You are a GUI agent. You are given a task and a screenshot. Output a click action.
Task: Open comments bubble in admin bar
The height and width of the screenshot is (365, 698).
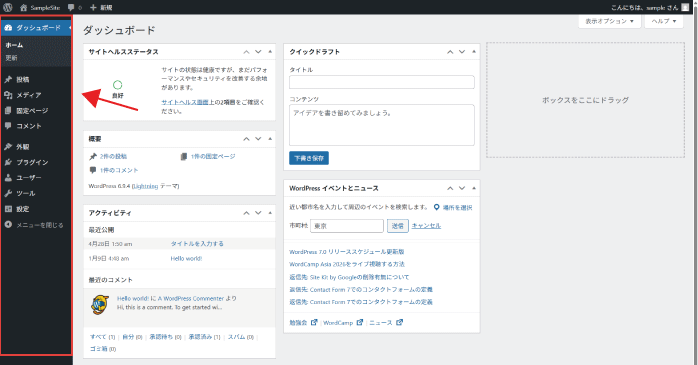(x=74, y=8)
